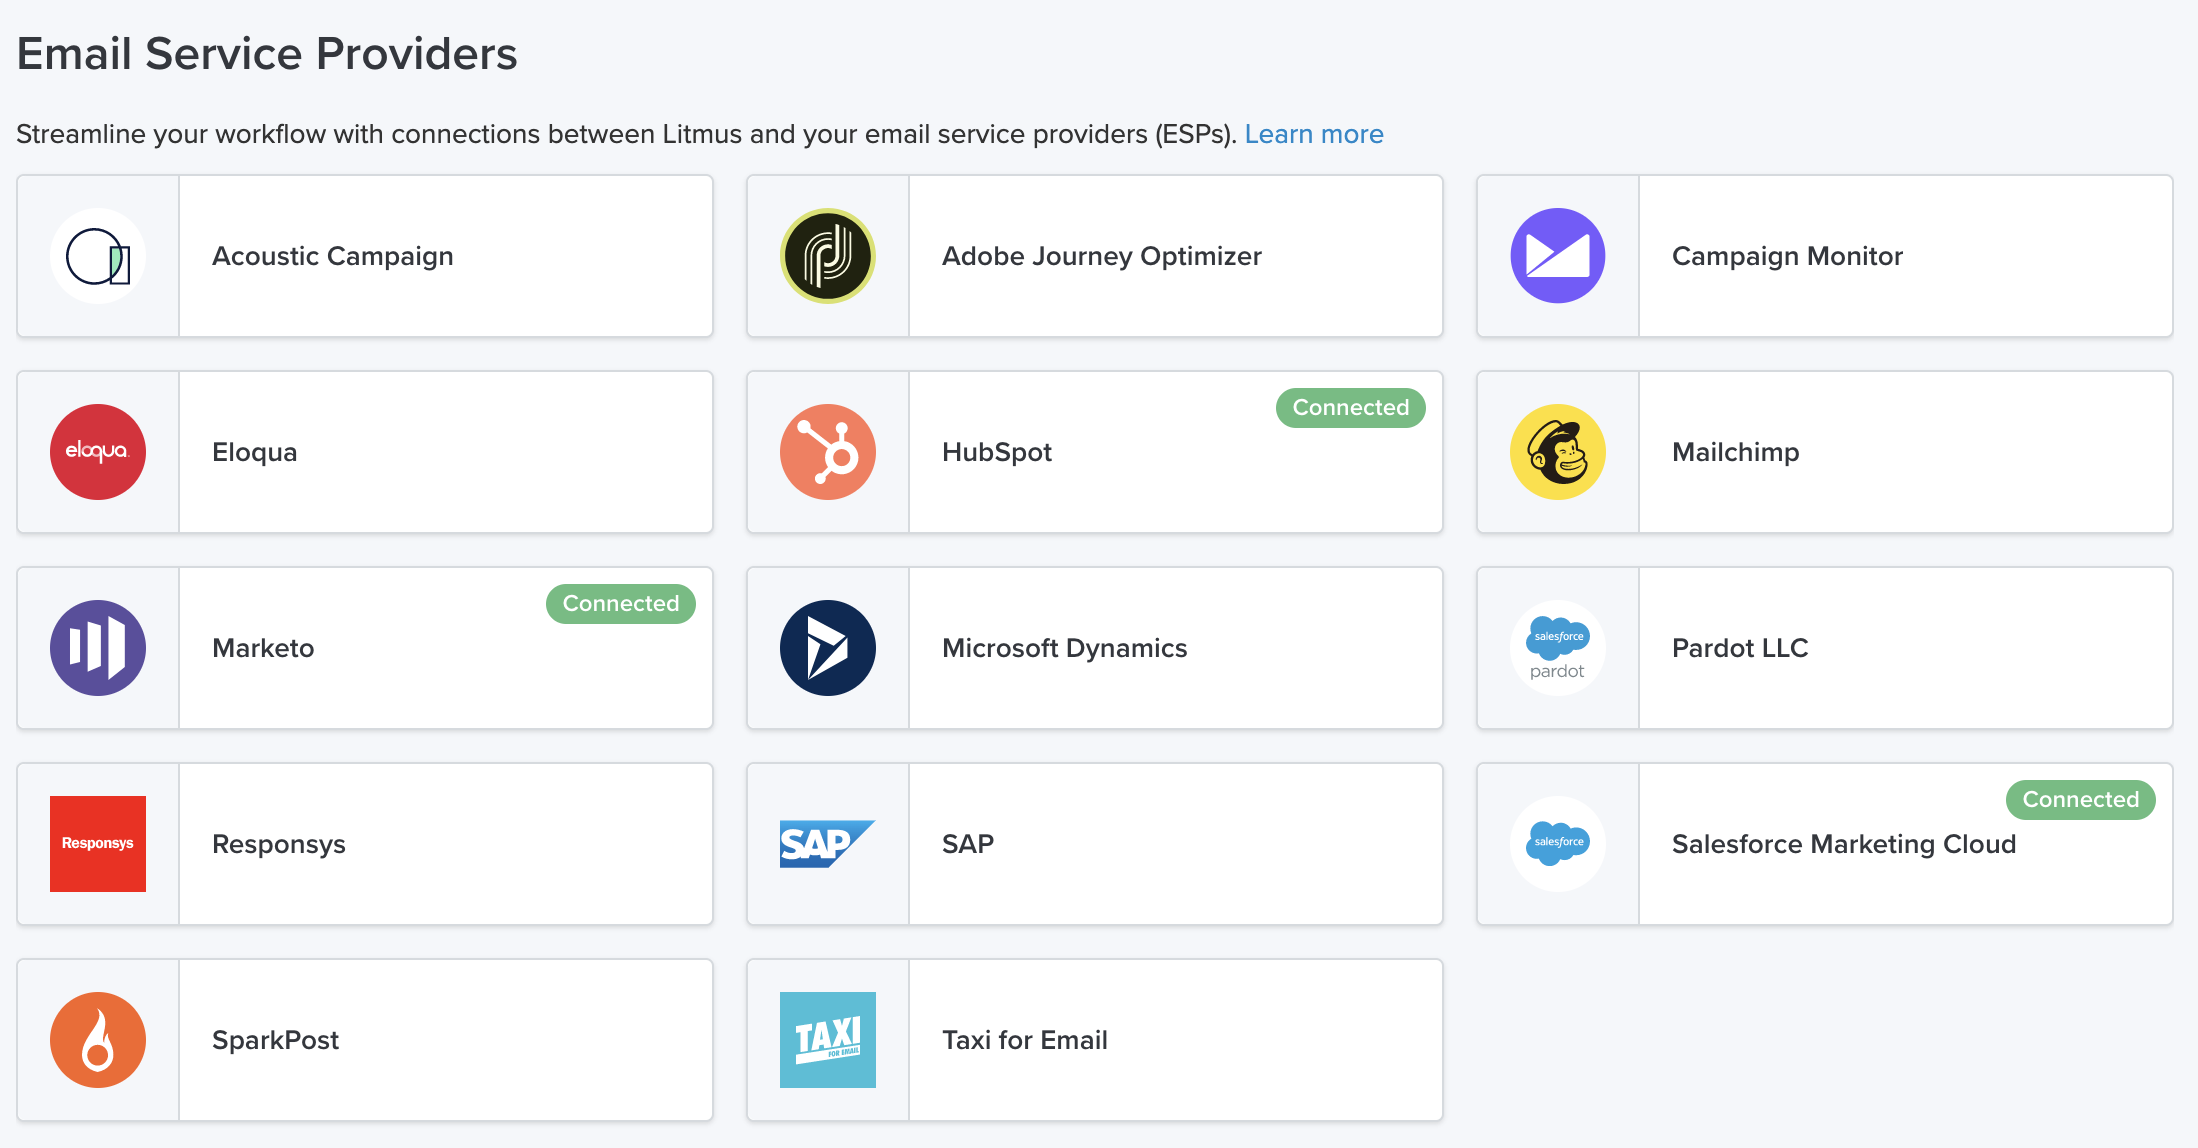
Task: Select the Pardot LLC provider name
Action: [x=1739, y=648]
